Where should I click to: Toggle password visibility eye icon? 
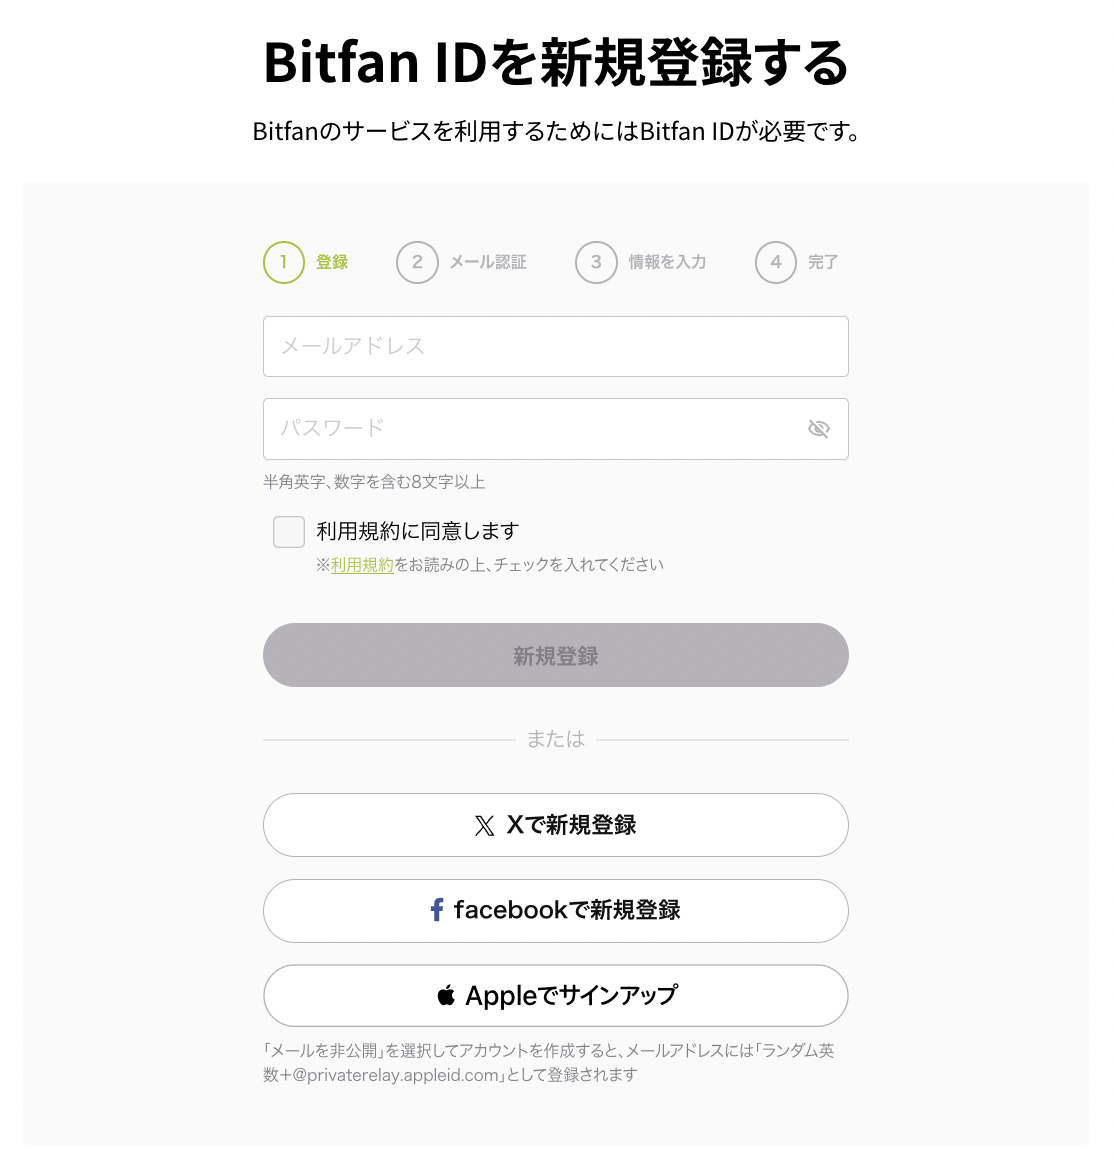point(819,429)
